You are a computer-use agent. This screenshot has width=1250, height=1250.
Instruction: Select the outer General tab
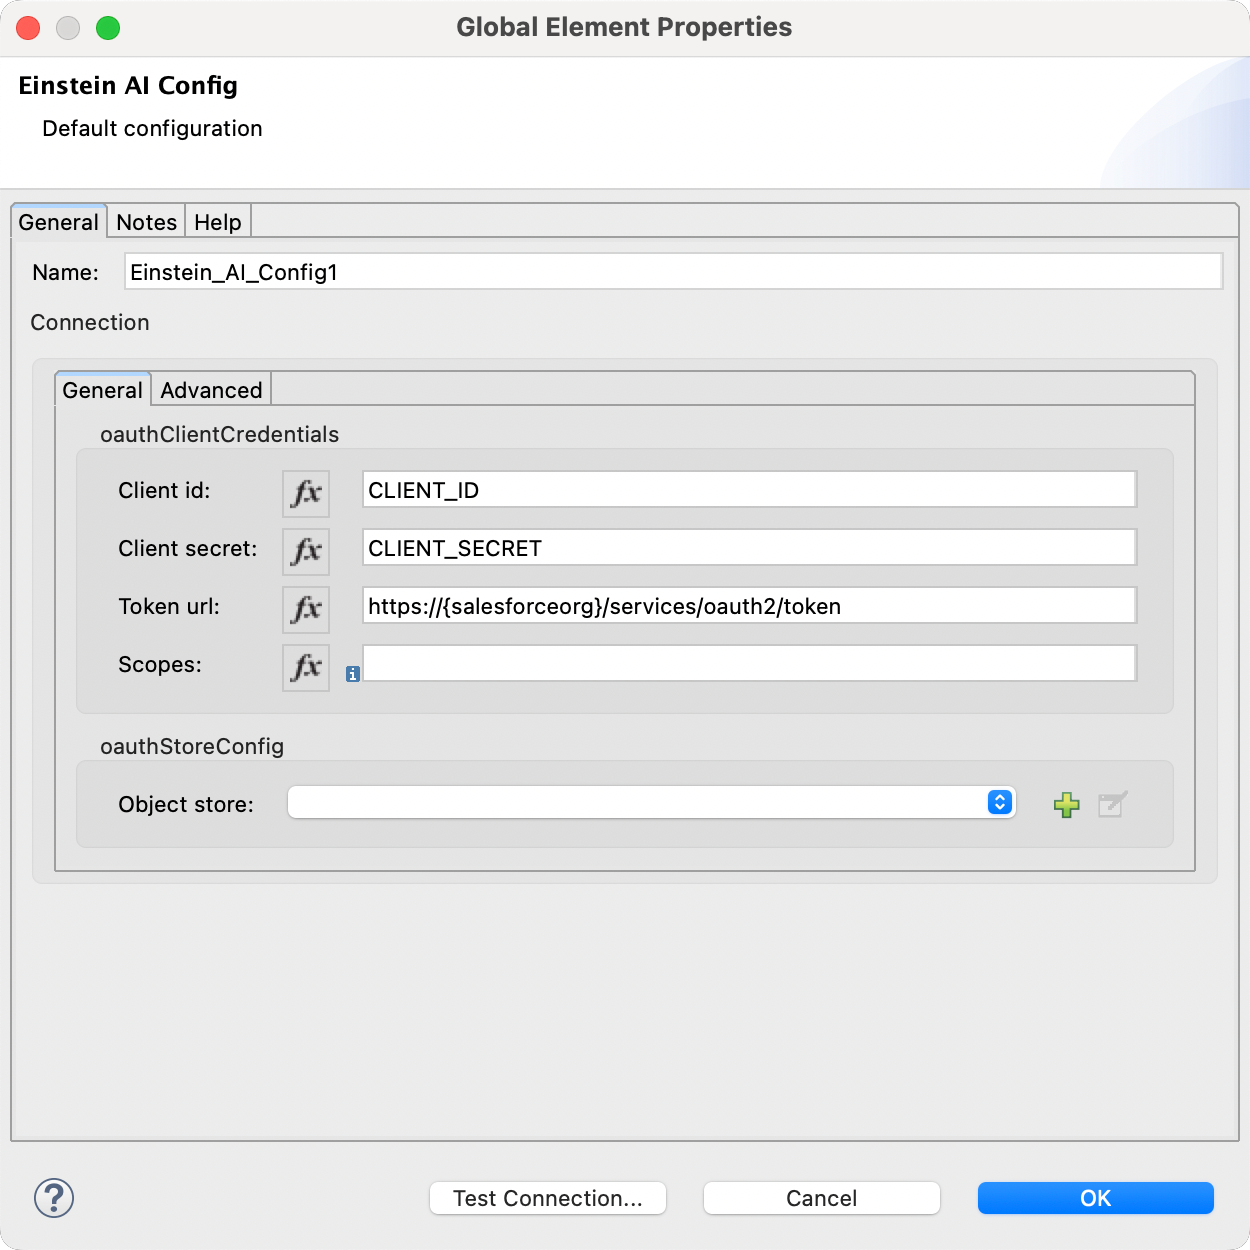59,222
